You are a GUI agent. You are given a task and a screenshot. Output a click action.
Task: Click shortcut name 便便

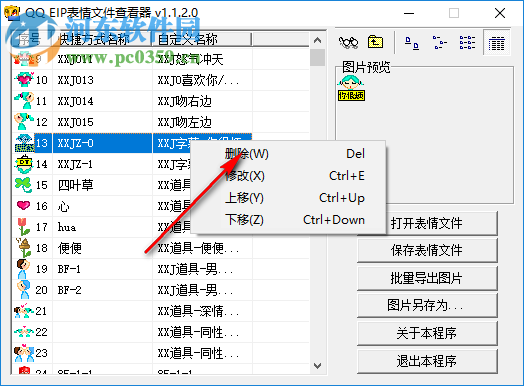point(70,248)
